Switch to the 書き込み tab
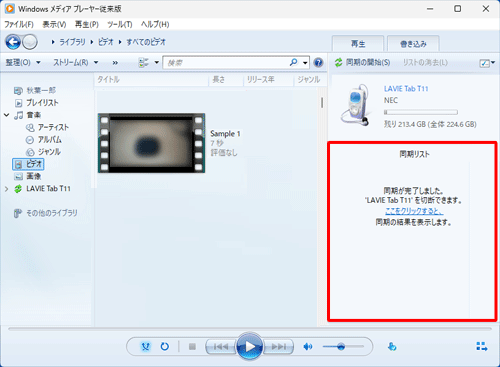 (x=413, y=44)
